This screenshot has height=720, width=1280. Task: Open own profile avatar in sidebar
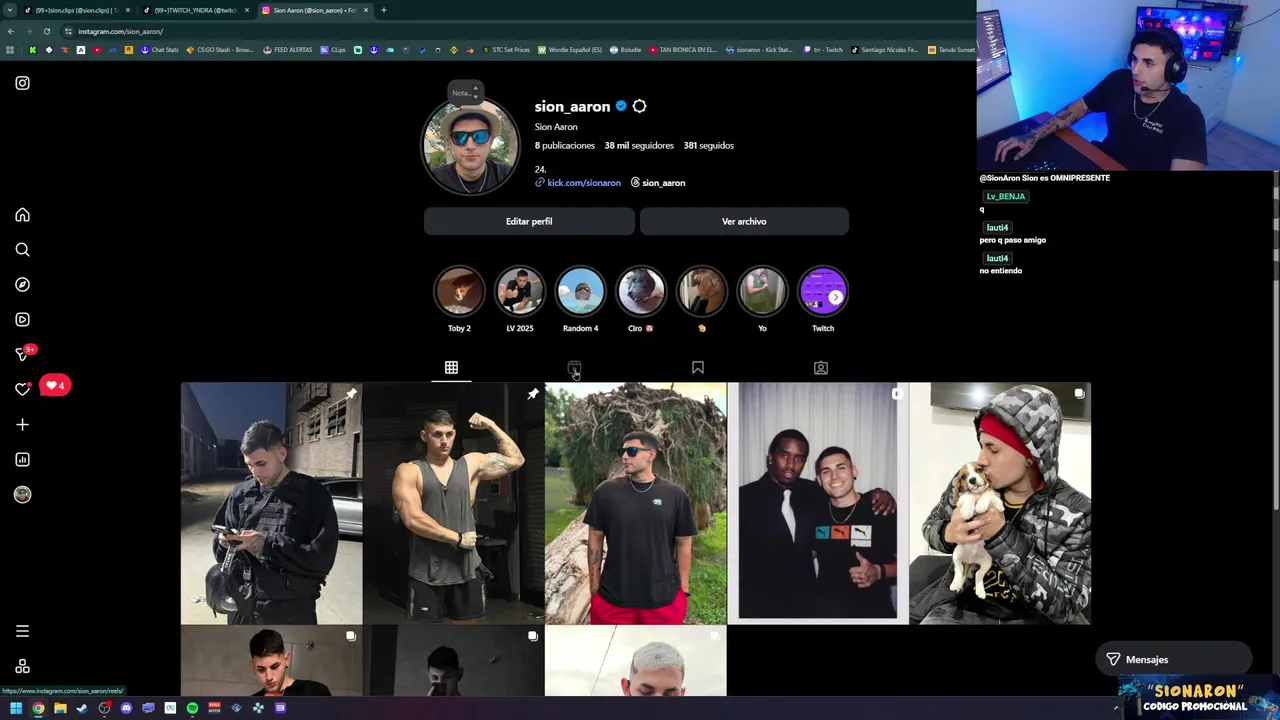22,495
